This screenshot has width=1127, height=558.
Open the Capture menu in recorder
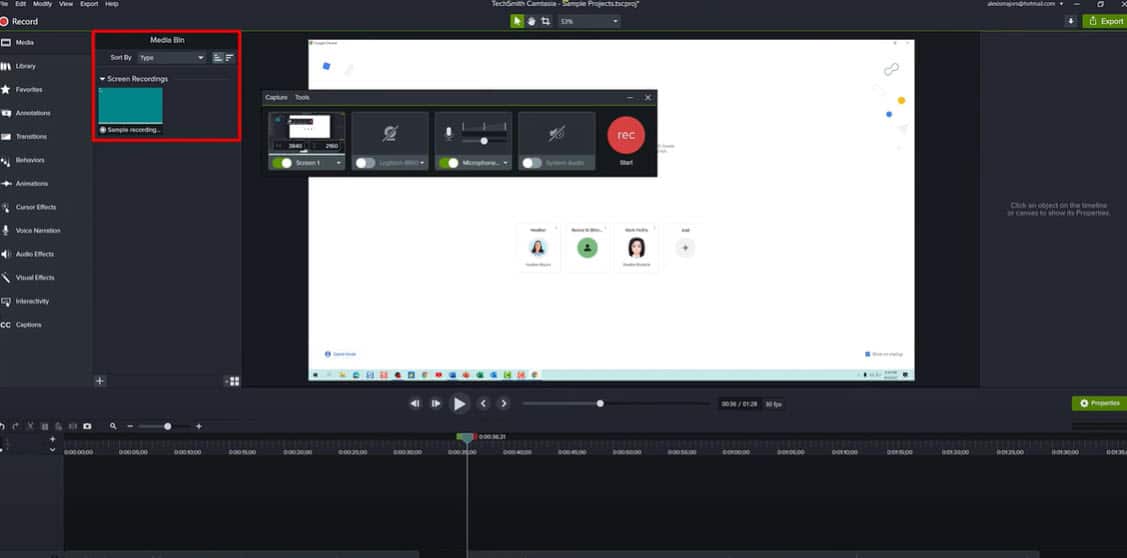coord(276,98)
